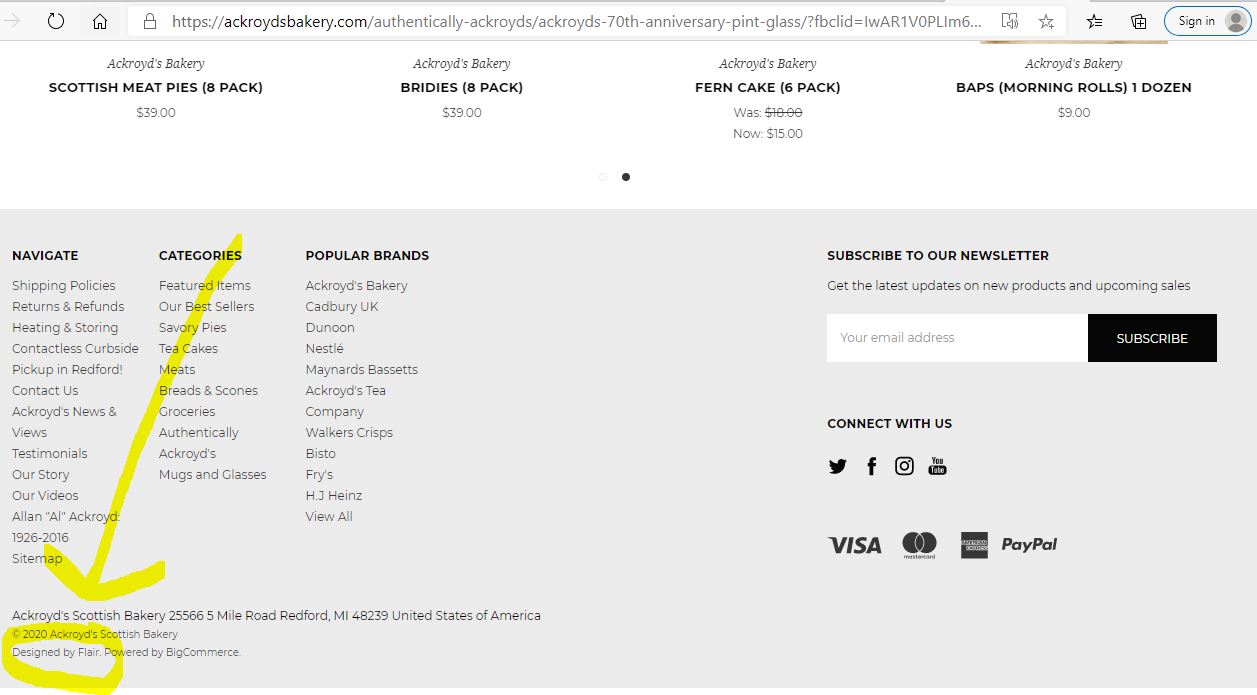
Task: Go to the browser home page
Action: tap(100, 21)
